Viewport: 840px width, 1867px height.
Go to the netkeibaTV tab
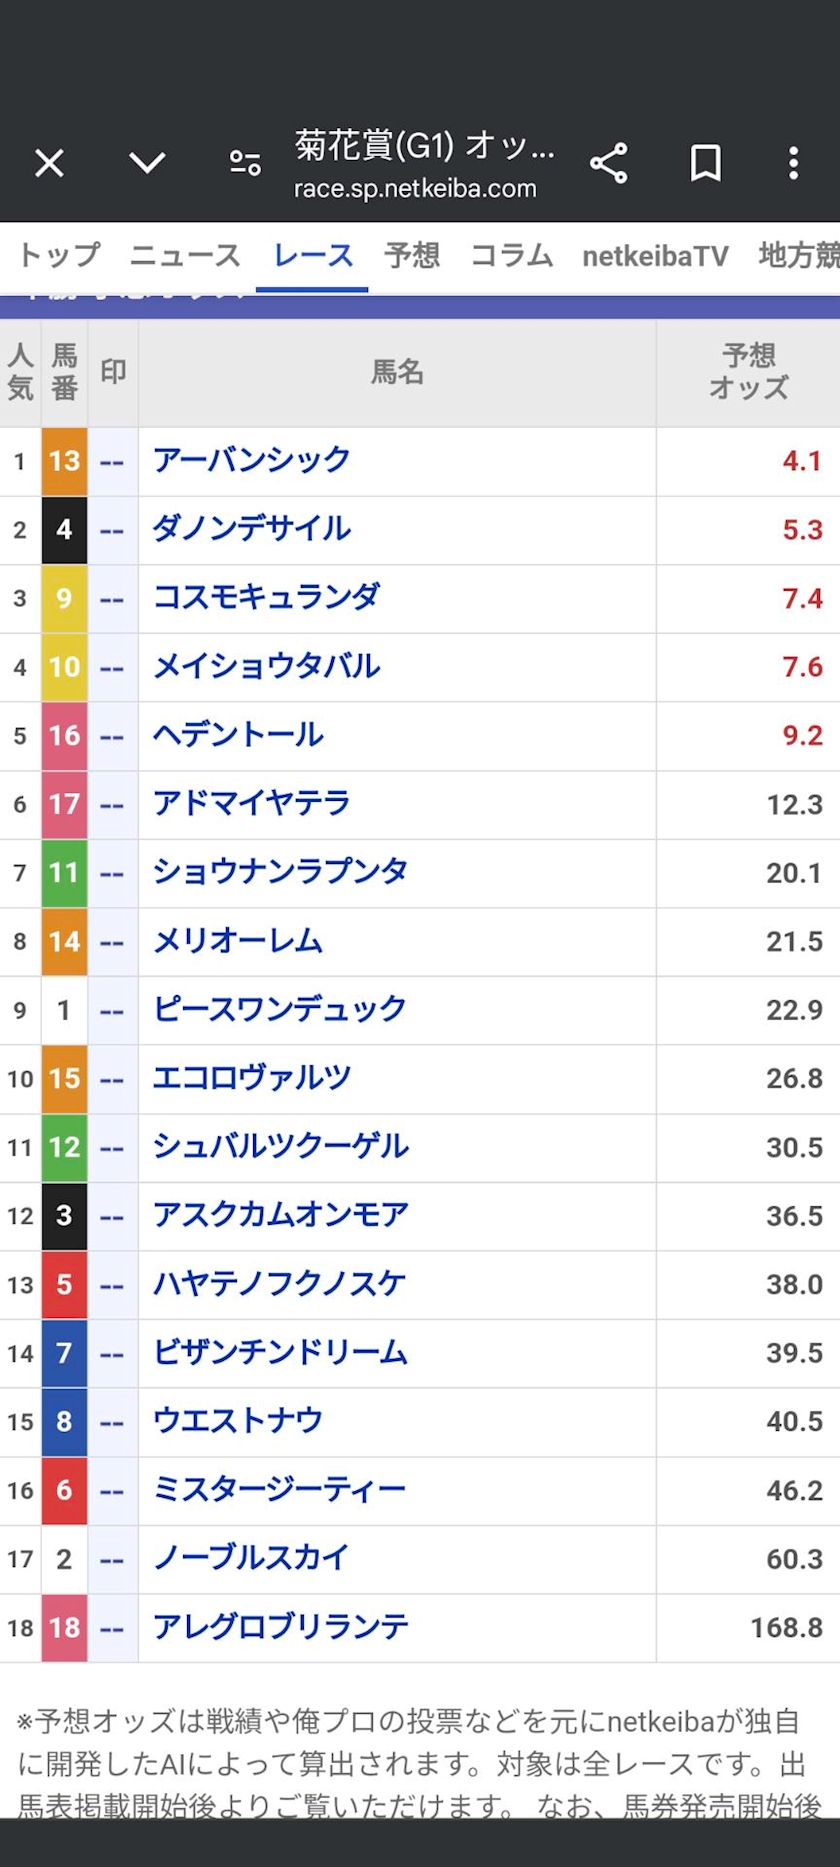(x=655, y=257)
